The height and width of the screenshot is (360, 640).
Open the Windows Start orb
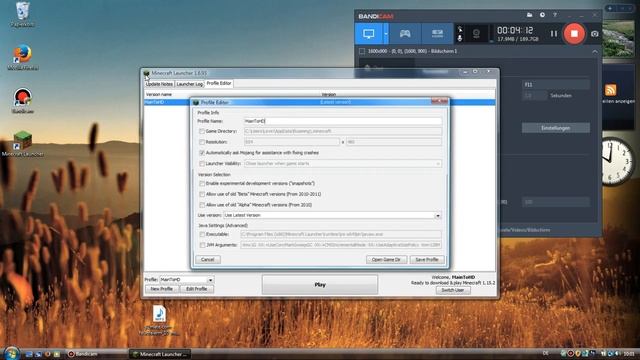click(x=11, y=353)
